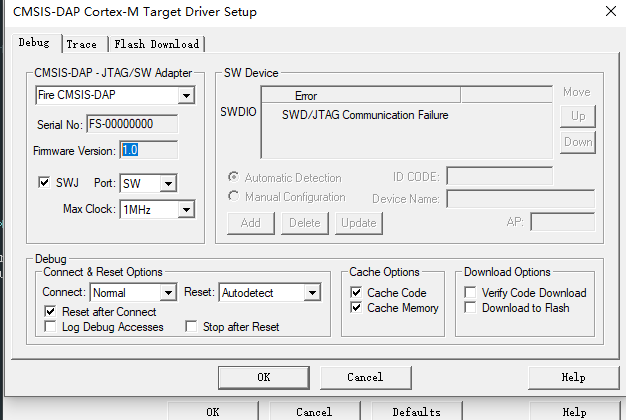This screenshot has width=626, height=420.
Task: Expand the Max Clock 1MHz dropdown
Action: 186,210
